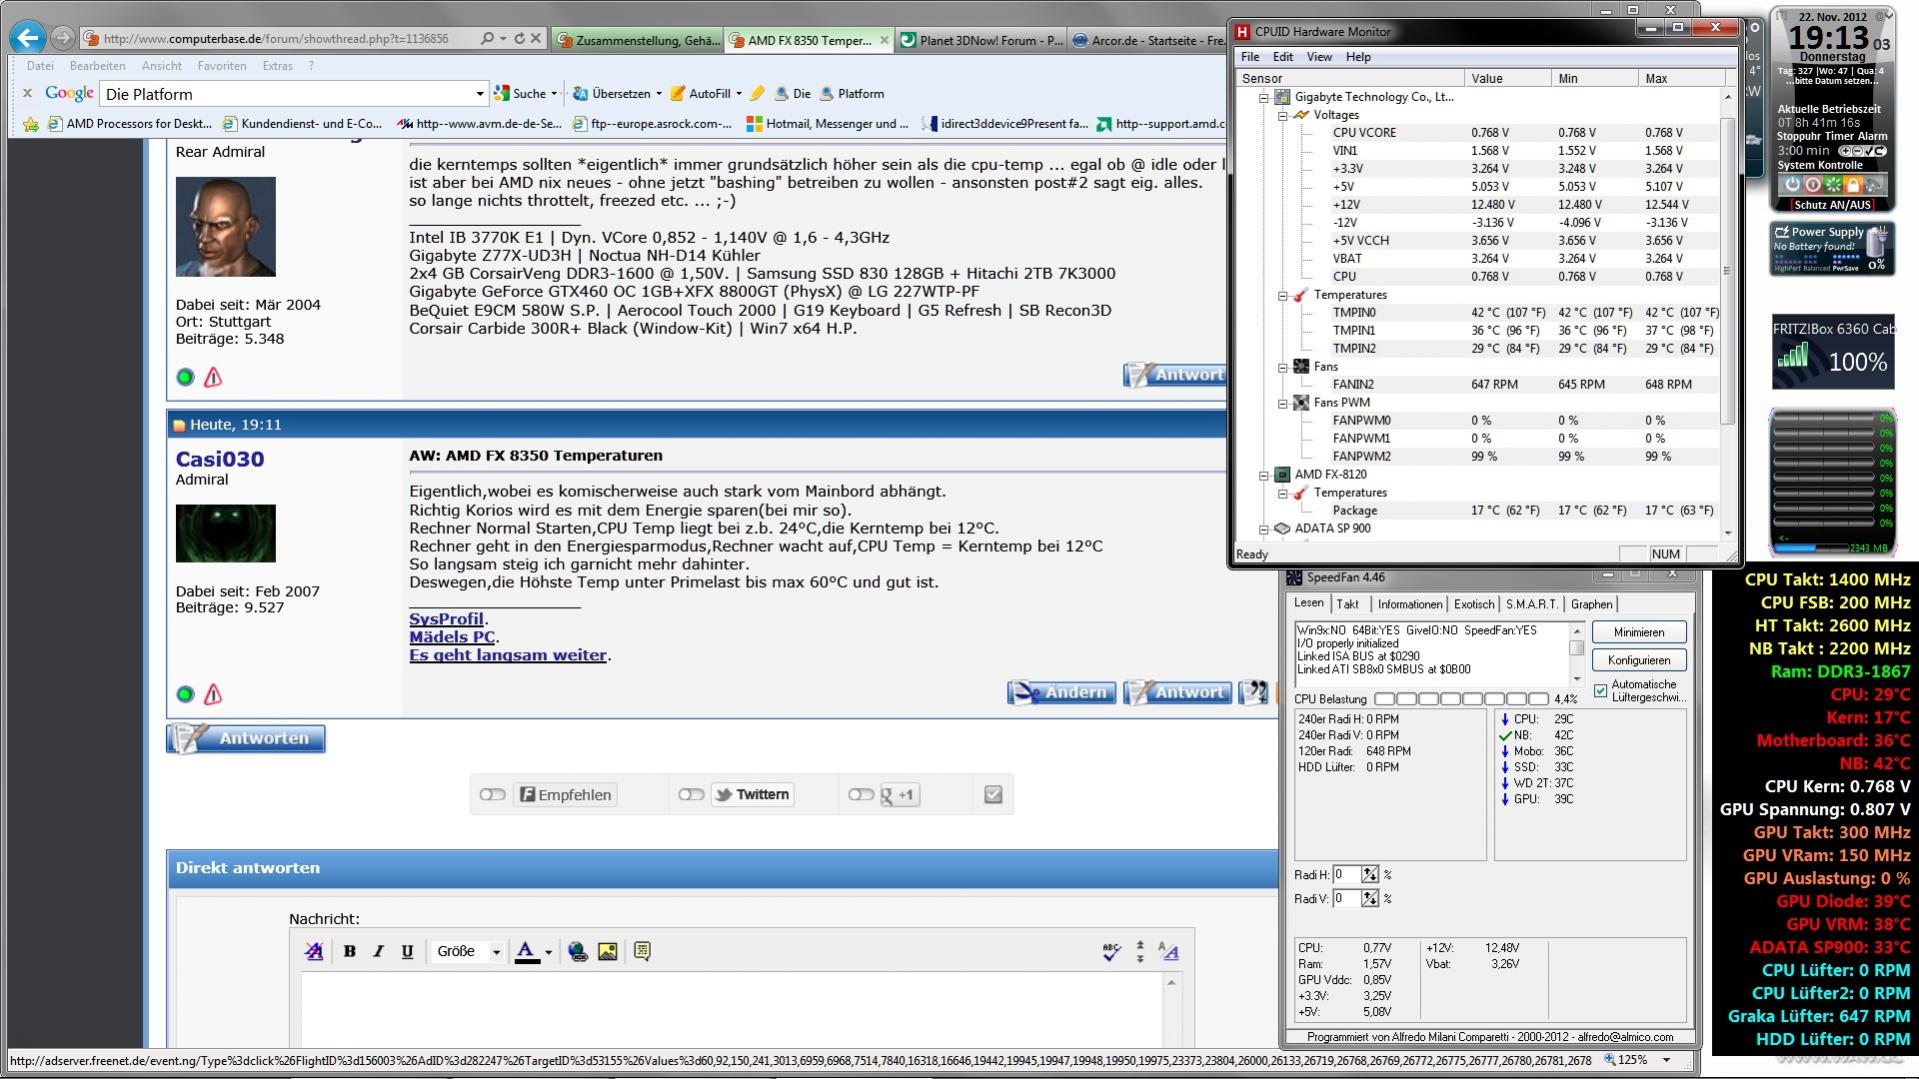The image size is (1919, 1079).
Task: Click the Ändern button on Casi030's post
Action: click(1061, 692)
